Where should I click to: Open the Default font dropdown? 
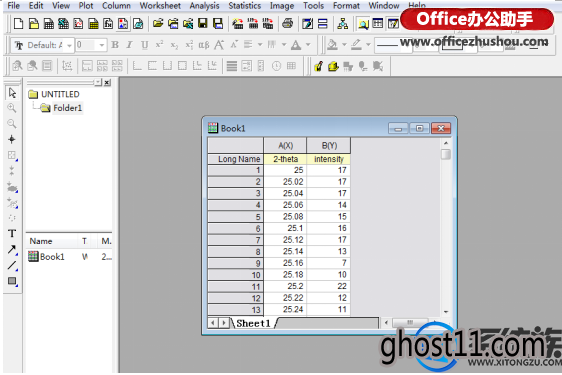tap(69, 46)
